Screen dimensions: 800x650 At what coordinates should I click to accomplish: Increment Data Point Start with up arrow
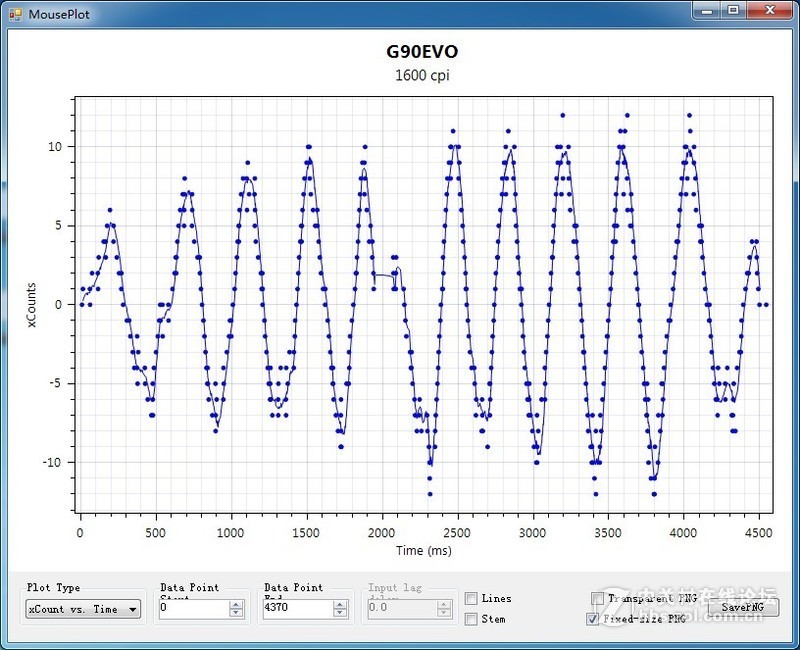[x=236, y=604]
